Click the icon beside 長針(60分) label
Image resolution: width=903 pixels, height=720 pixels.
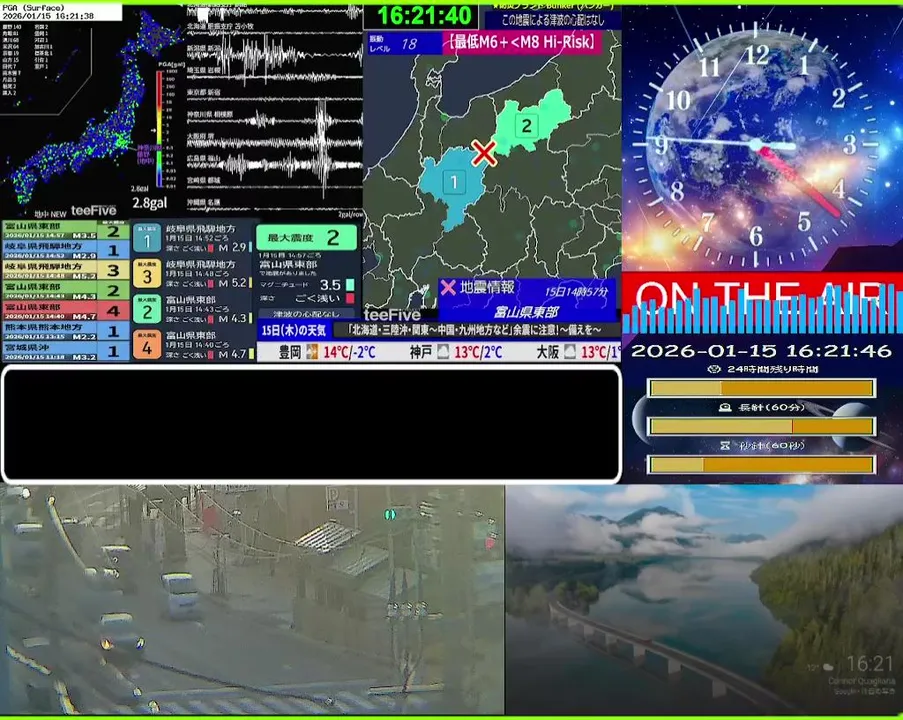tap(725, 408)
